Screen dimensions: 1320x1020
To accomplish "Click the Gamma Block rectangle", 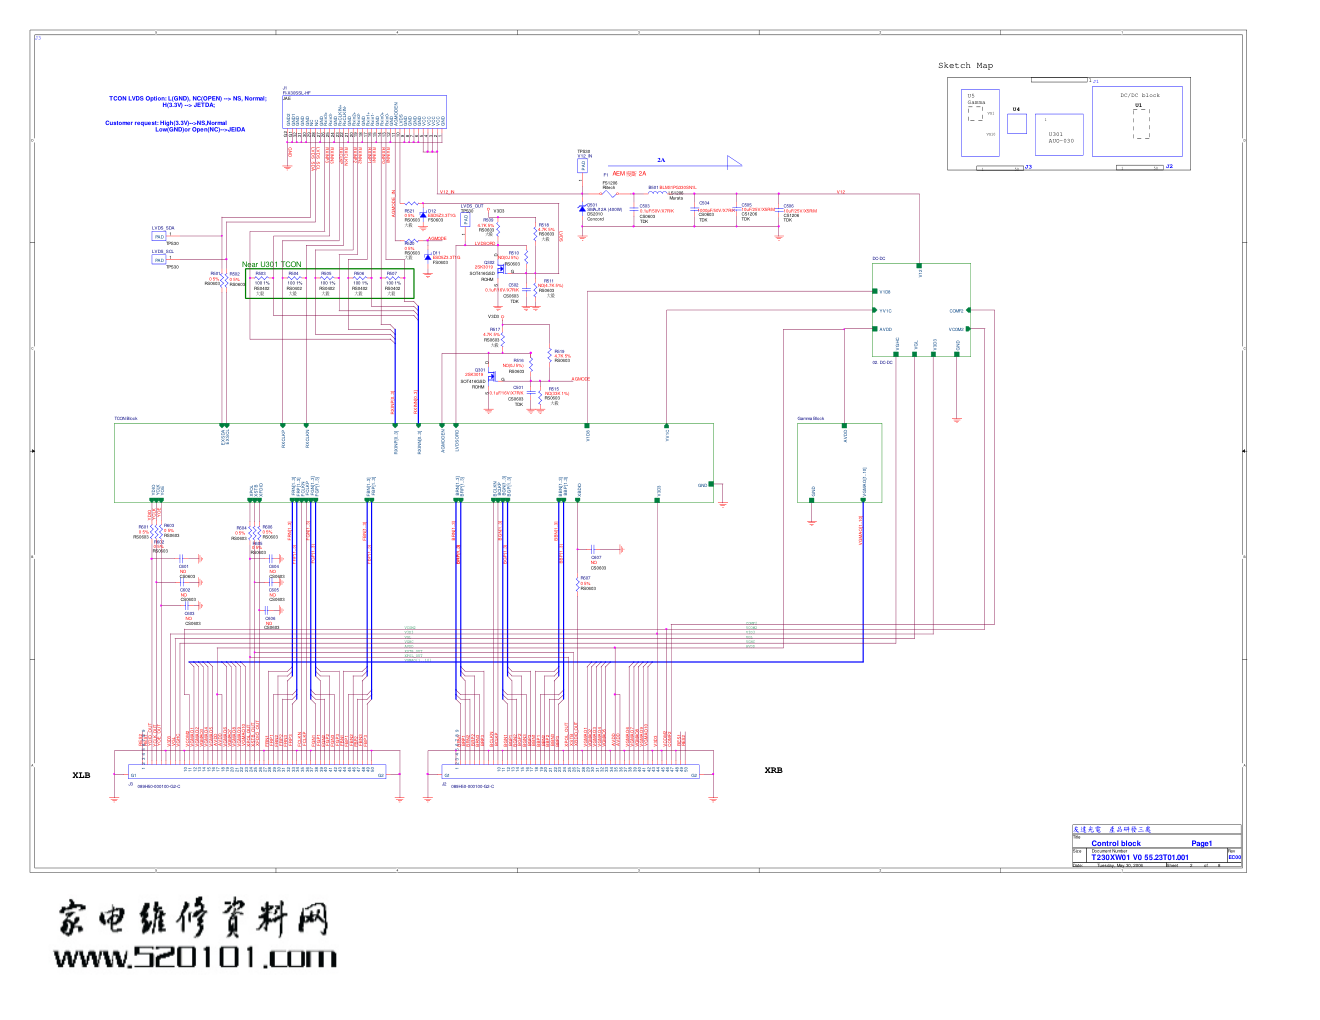I will [839, 460].
